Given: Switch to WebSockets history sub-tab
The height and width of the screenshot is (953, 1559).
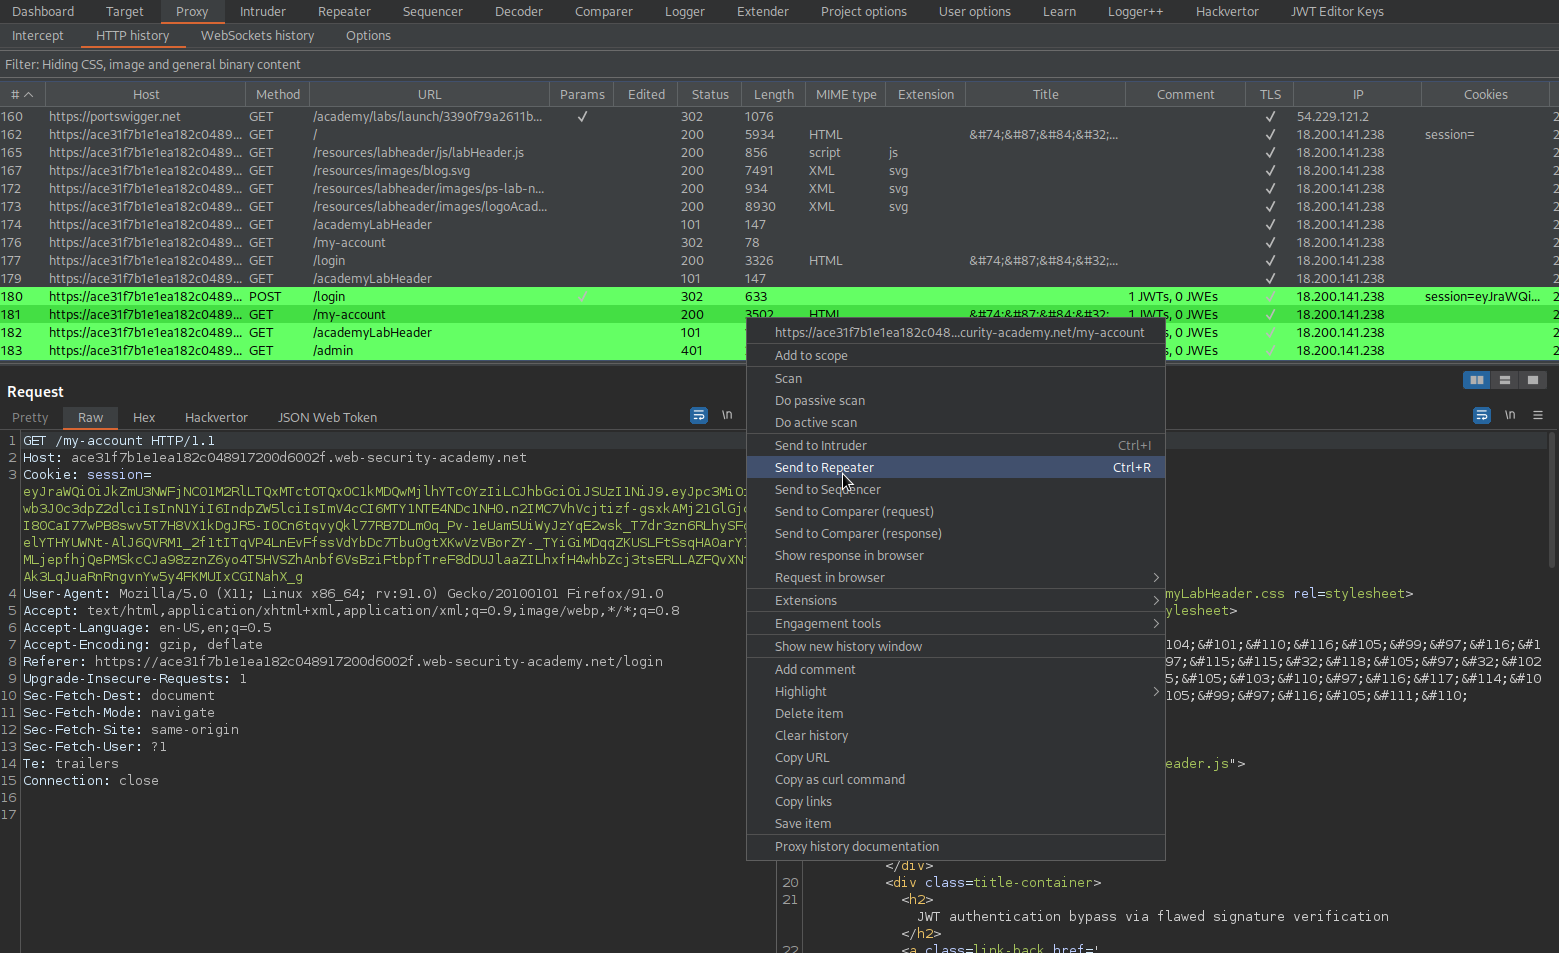Looking at the screenshot, I should tap(258, 36).
